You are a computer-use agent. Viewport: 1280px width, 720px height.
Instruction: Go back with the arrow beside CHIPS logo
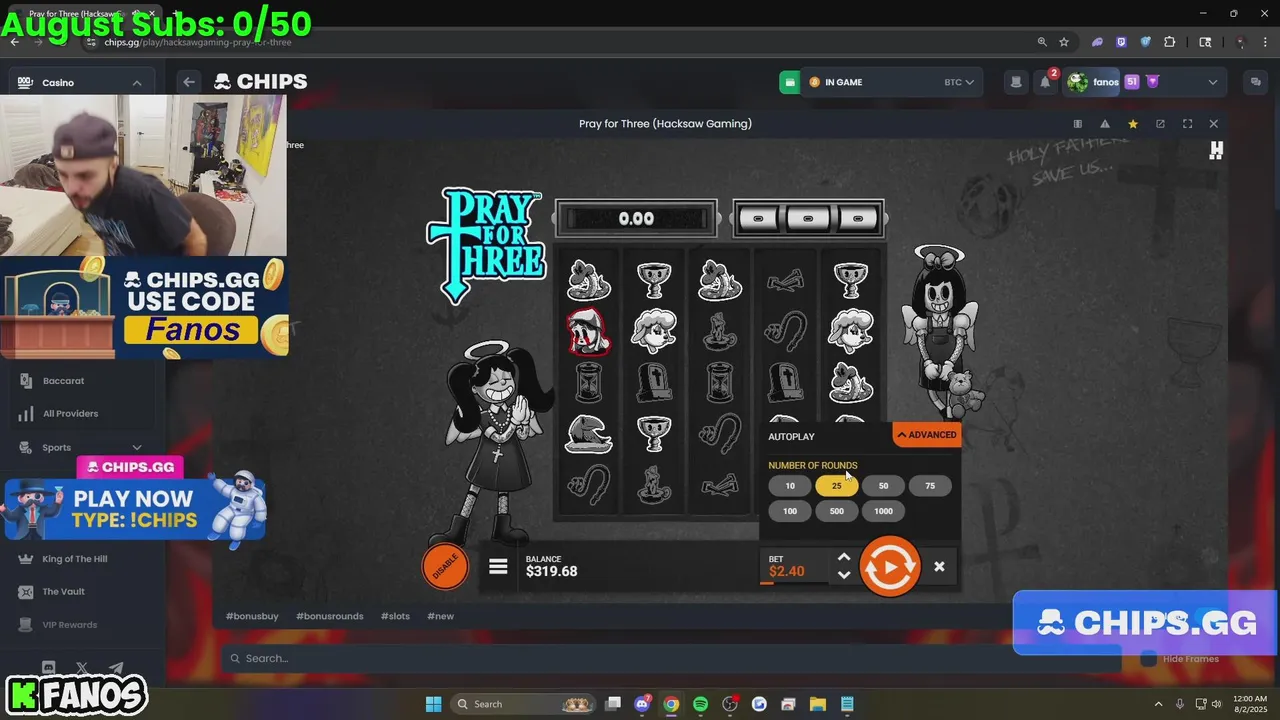click(189, 82)
